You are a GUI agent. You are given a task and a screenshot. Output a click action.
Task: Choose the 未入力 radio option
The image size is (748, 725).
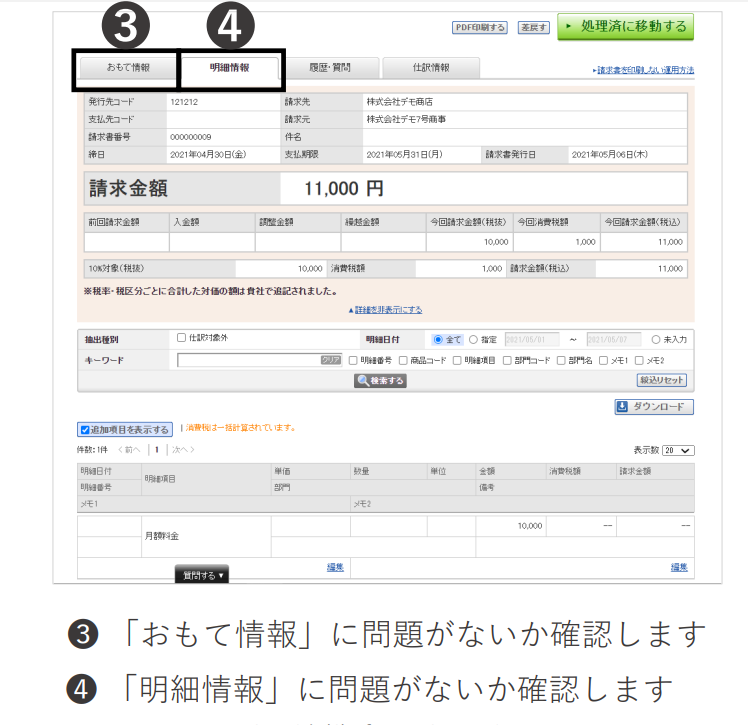[656, 340]
